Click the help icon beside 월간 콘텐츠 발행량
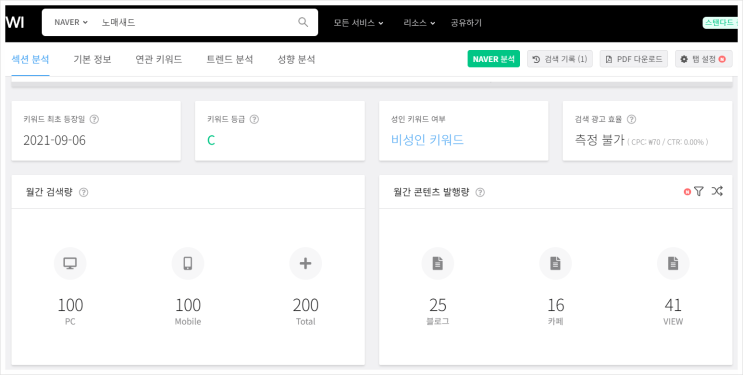The image size is (743, 375). (480, 192)
